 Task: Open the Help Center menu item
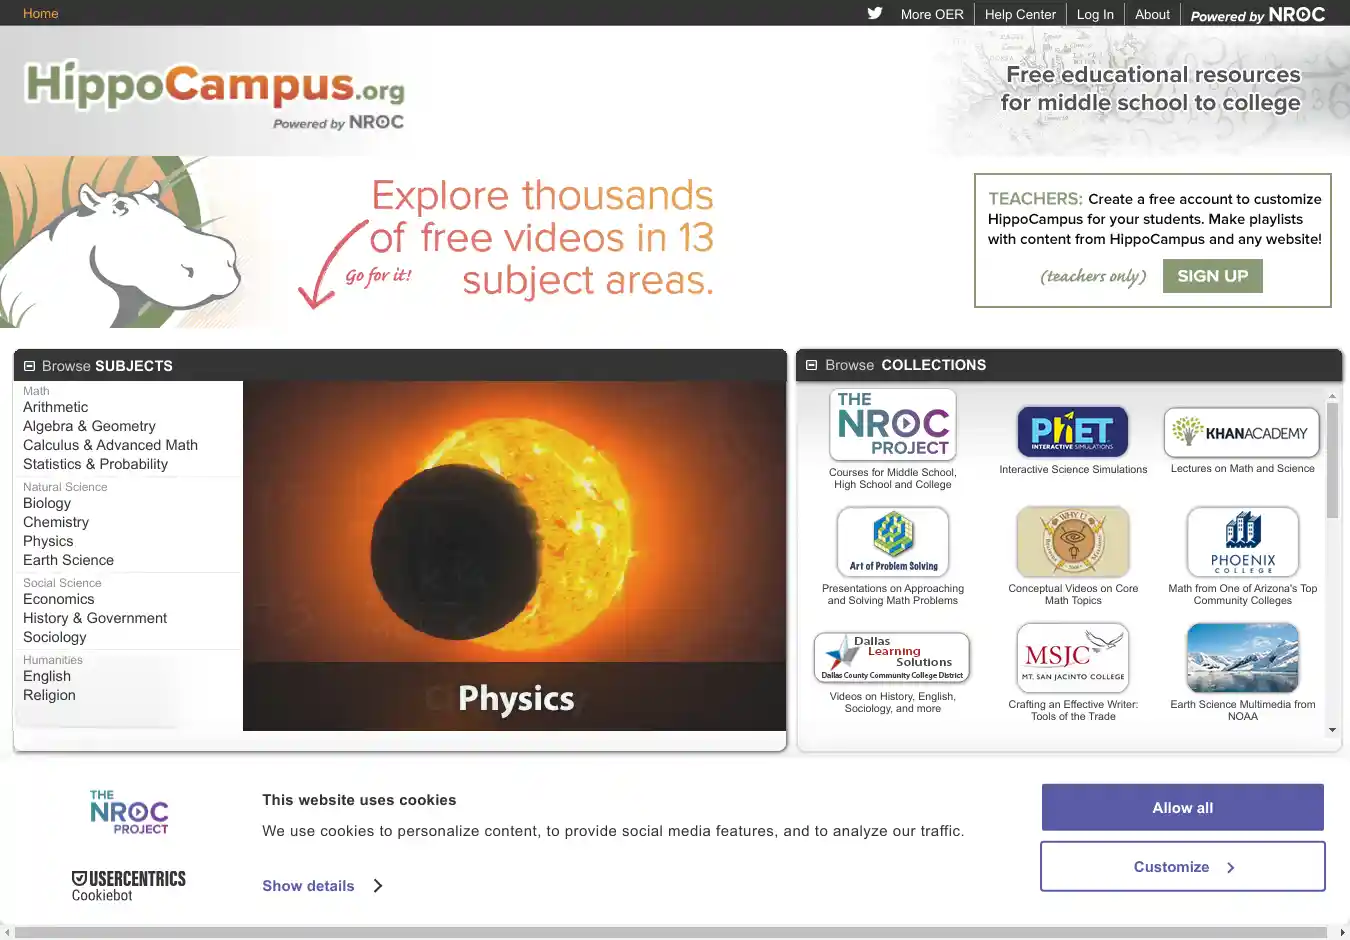click(1019, 14)
